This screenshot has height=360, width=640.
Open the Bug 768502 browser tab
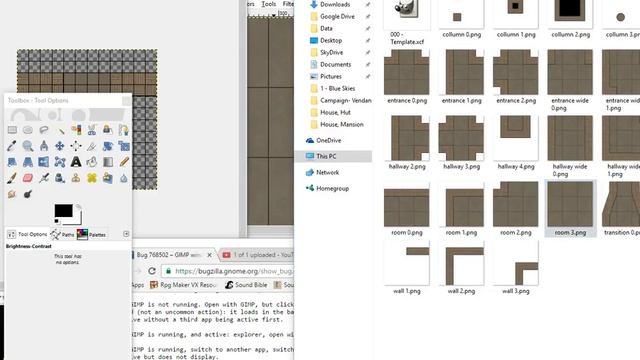pyautogui.click(x=168, y=255)
